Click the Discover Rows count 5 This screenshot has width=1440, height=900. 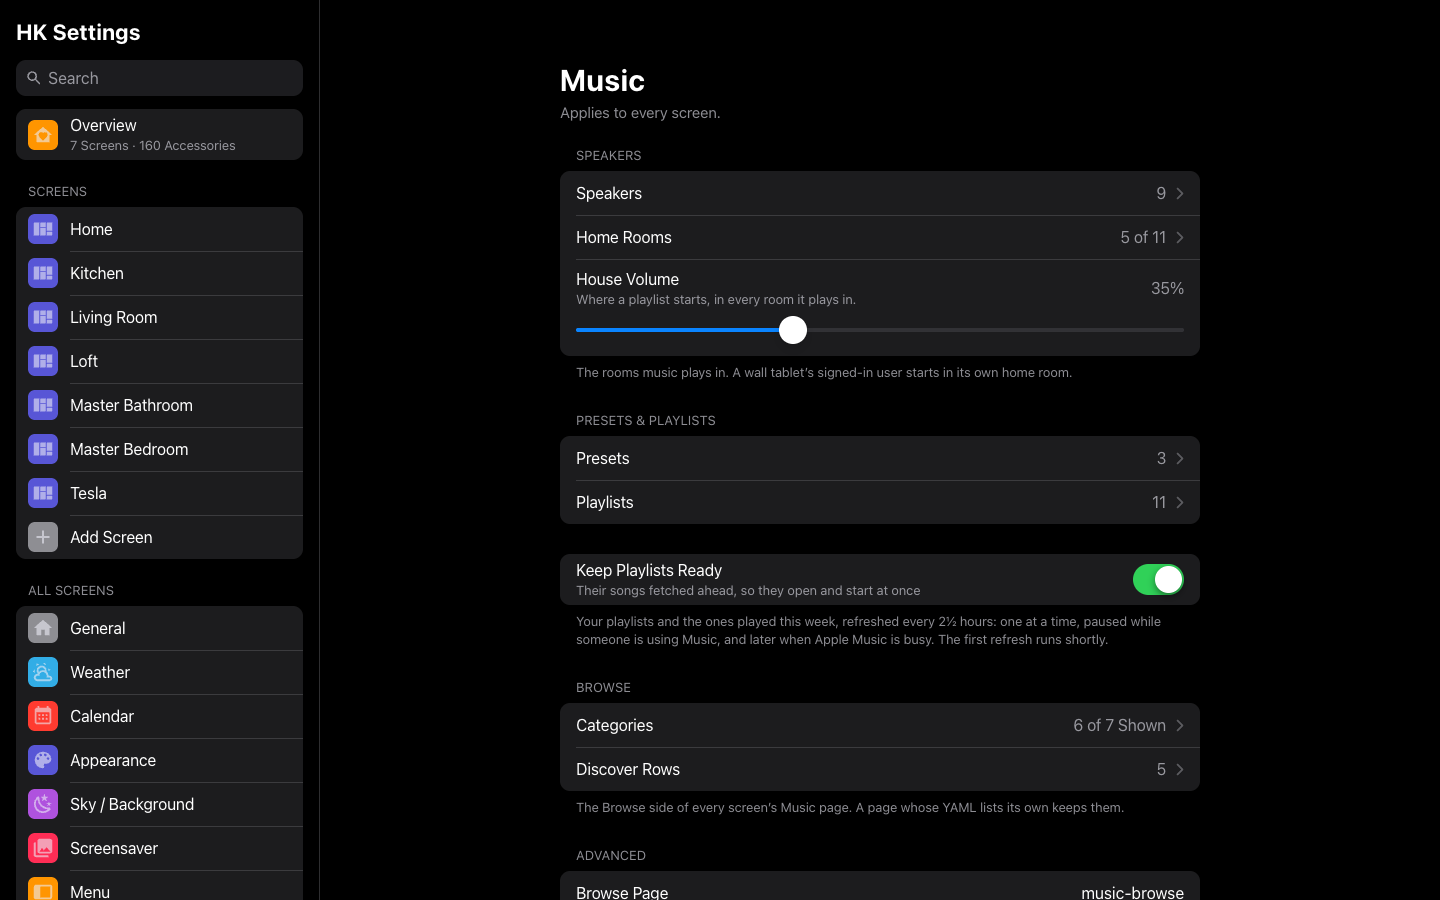pyautogui.click(x=1161, y=769)
